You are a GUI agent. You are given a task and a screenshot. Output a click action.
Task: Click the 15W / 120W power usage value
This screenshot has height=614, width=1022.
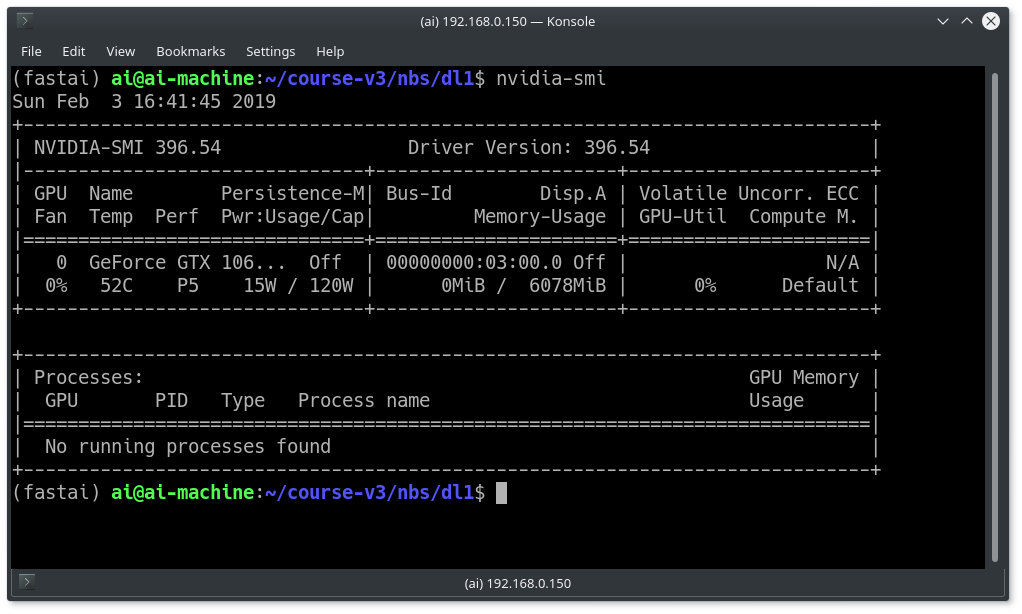pyautogui.click(x=299, y=285)
